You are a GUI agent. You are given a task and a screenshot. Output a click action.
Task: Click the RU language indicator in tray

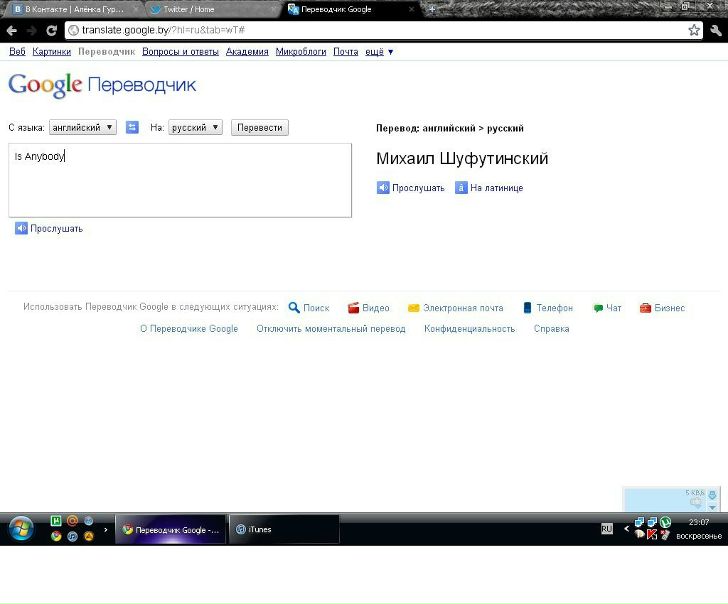point(607,528)
